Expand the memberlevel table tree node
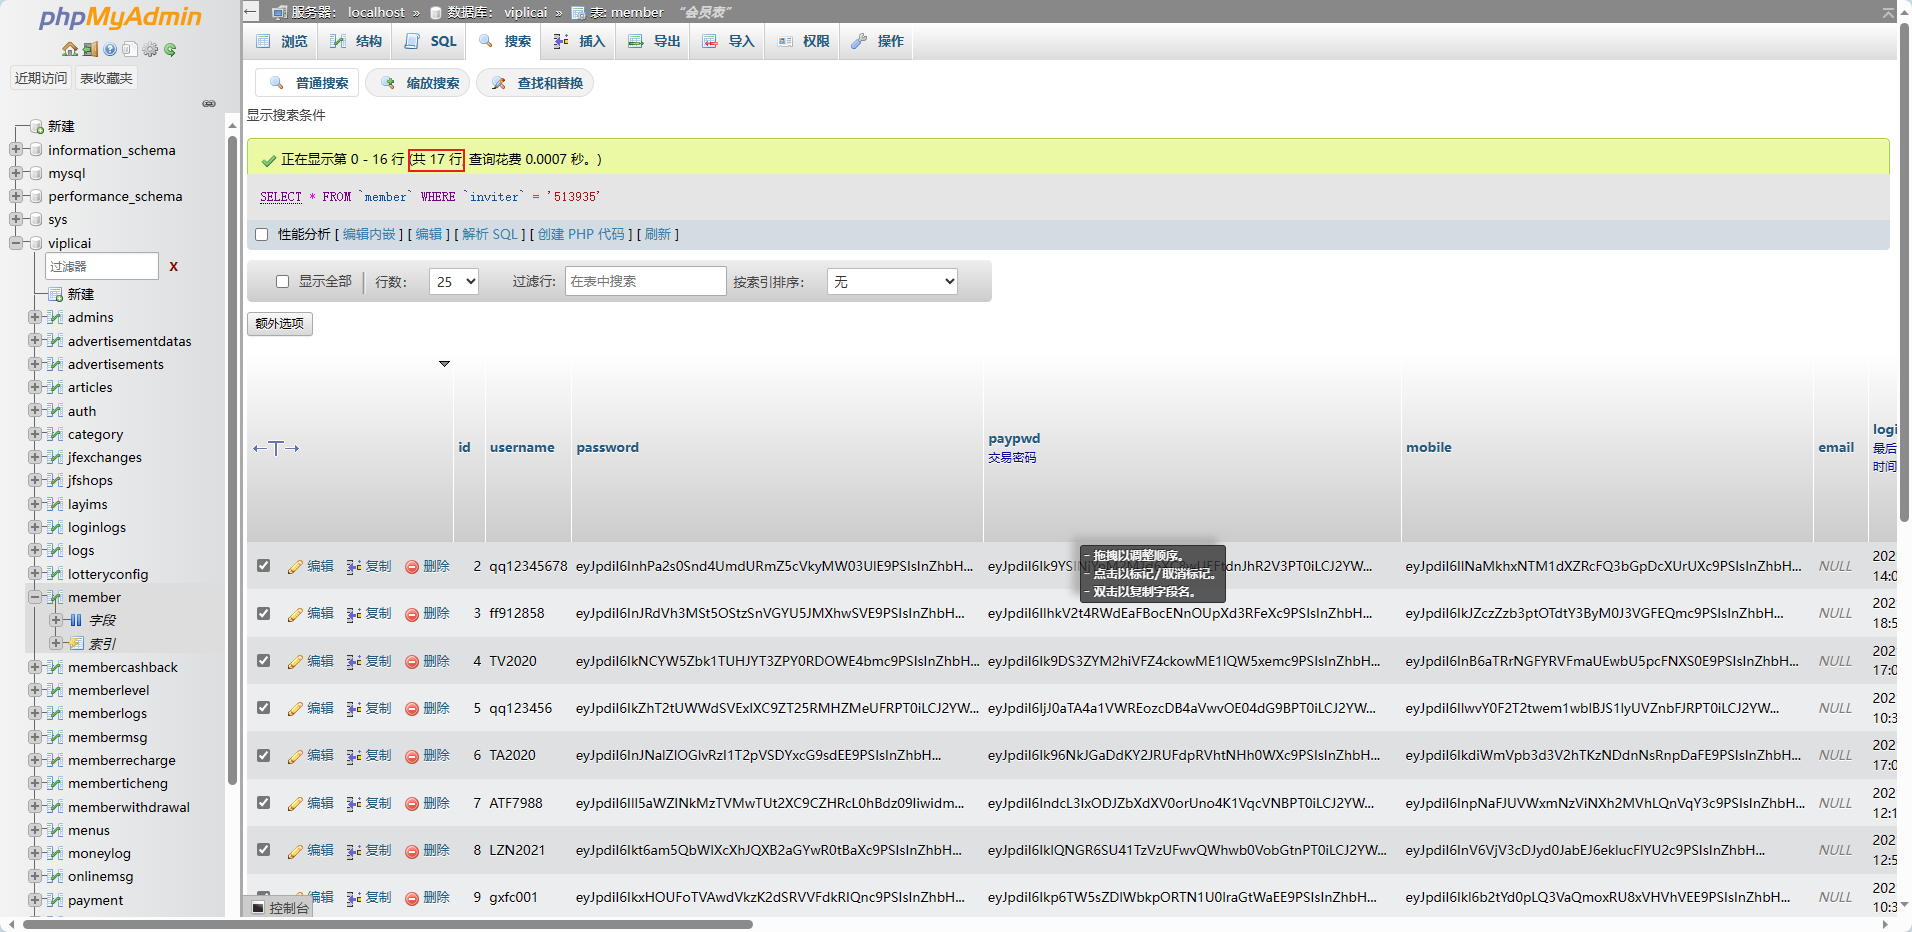 tap(35, 690)
